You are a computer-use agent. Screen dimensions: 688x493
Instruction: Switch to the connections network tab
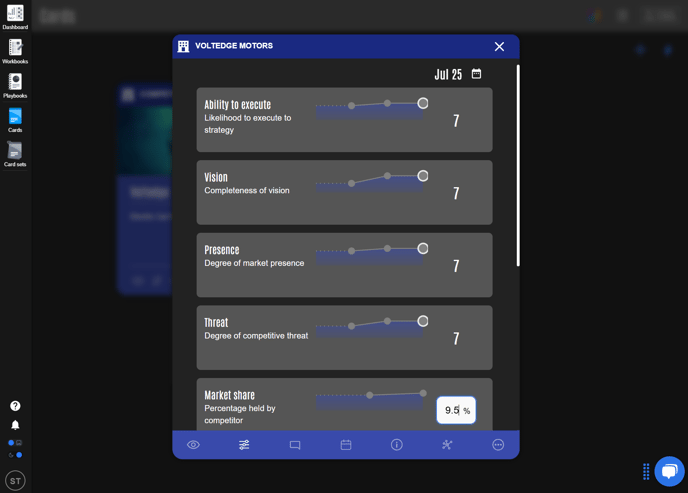(447, 445)
